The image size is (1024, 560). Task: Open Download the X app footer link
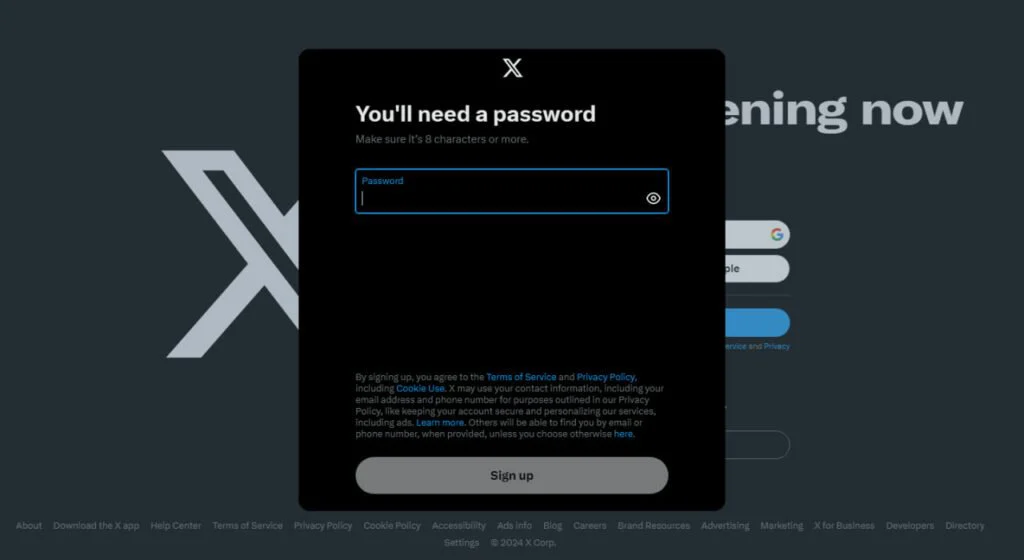(96, 525)
